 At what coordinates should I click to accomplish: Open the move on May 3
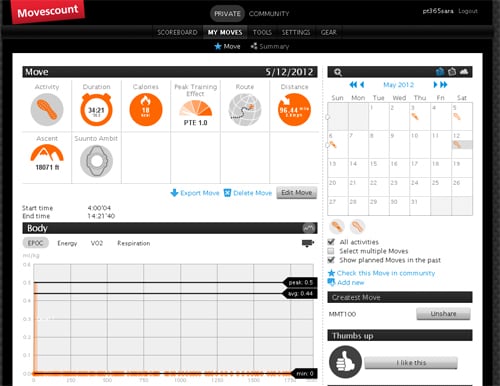(x=415, y=117)
